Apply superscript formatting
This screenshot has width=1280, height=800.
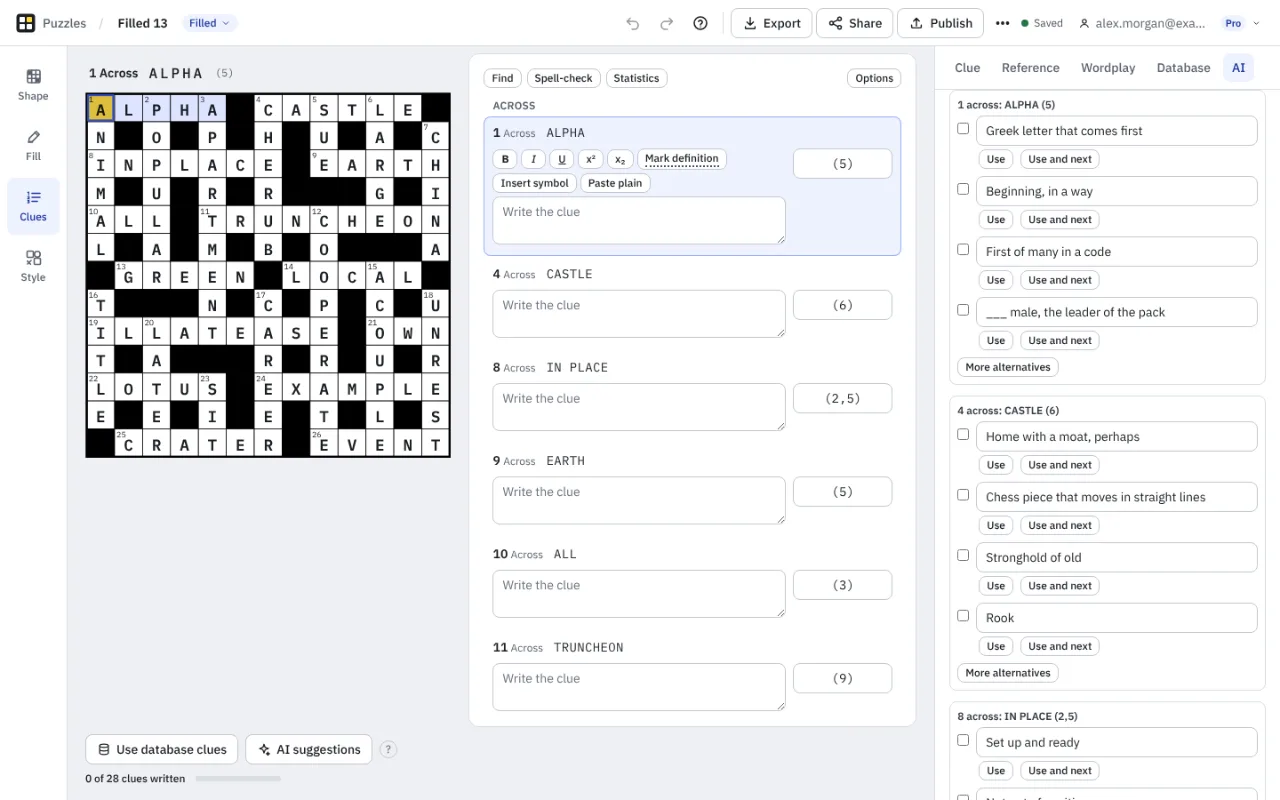(x=591, y=159)
